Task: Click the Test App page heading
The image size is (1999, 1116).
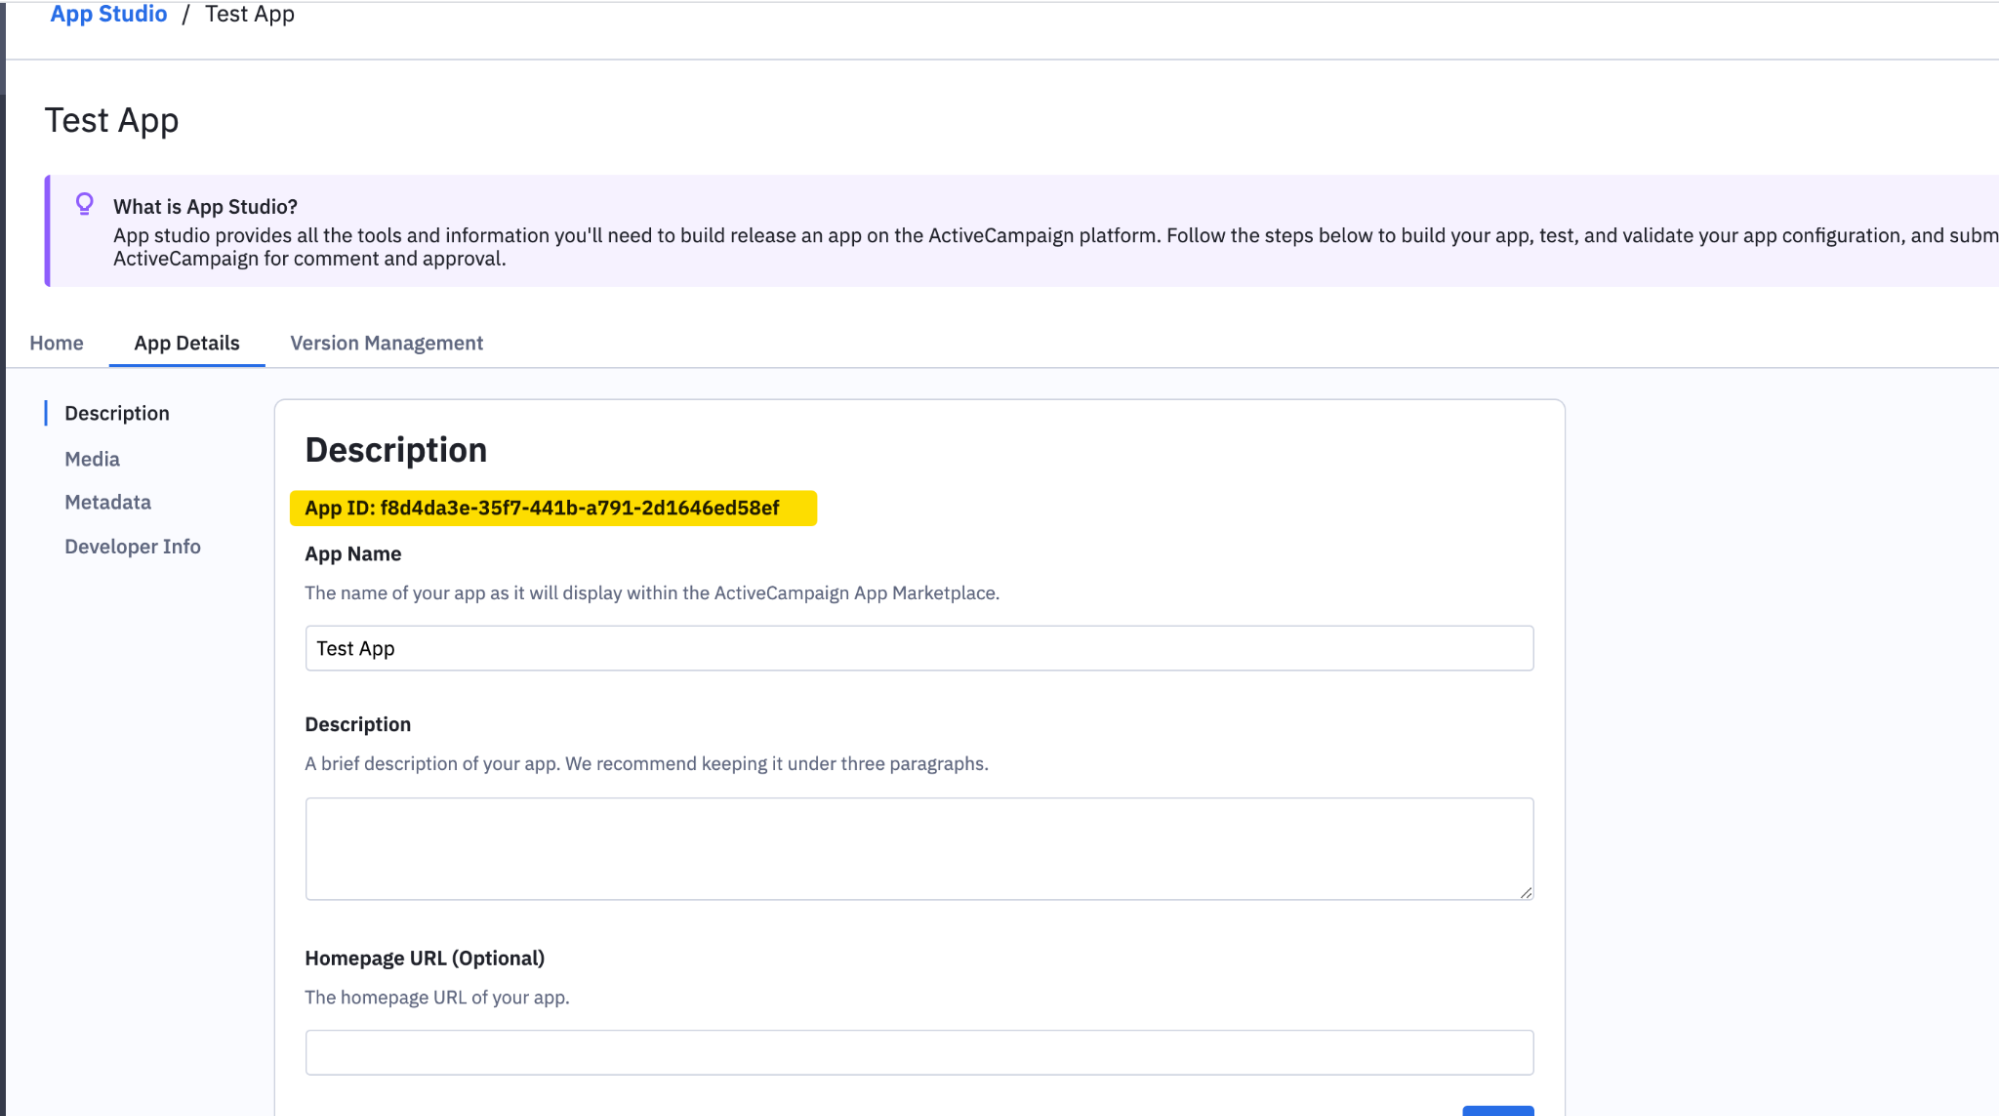Action: [112, 120]
